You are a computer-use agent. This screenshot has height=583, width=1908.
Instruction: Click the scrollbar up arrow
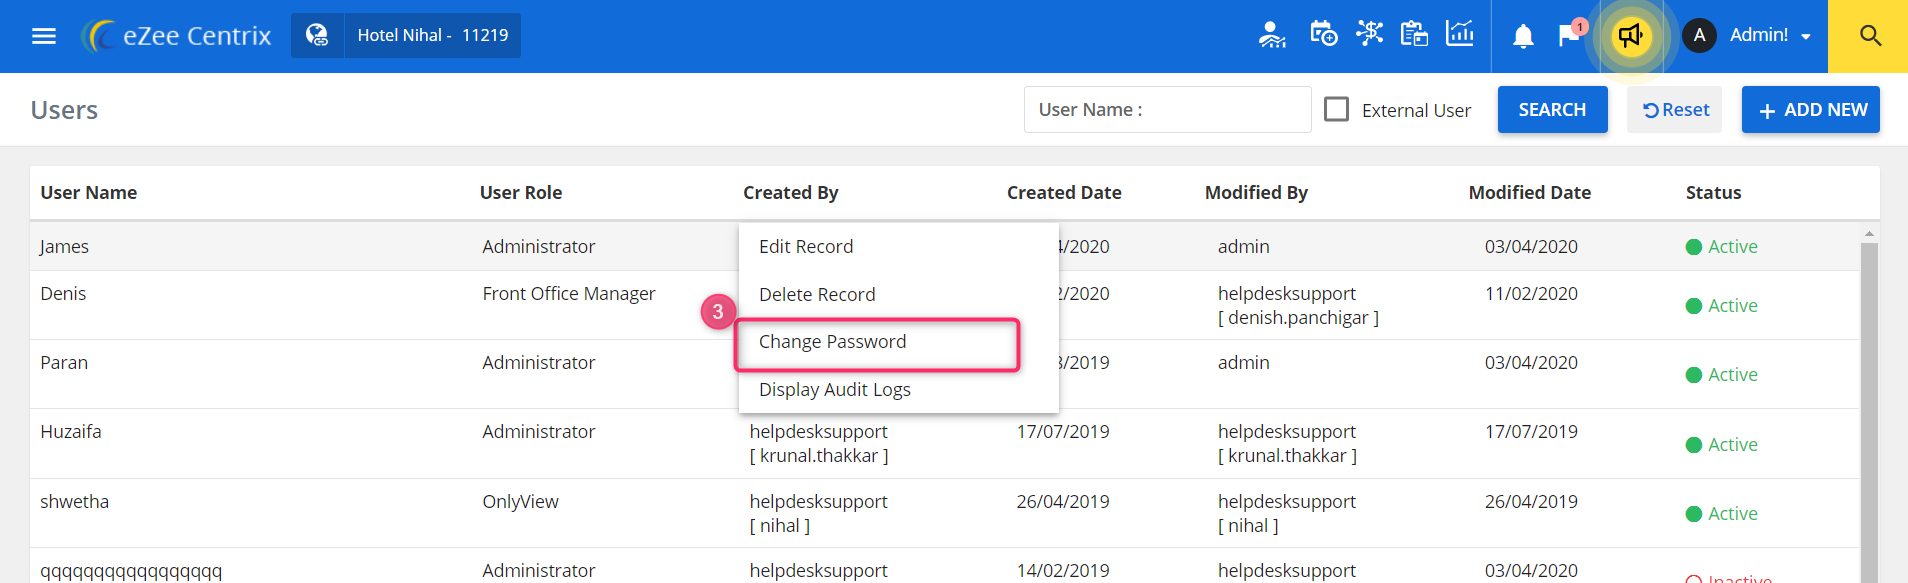point(1869,234)
